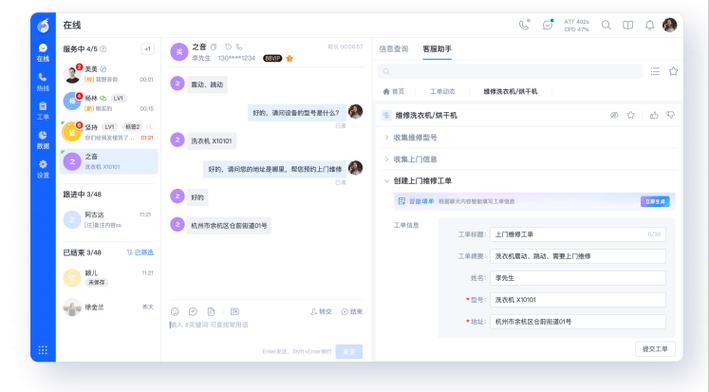Open favorites star icon beside search
Viewport: 709px width, 392px height.
click(x=673, y=71)
